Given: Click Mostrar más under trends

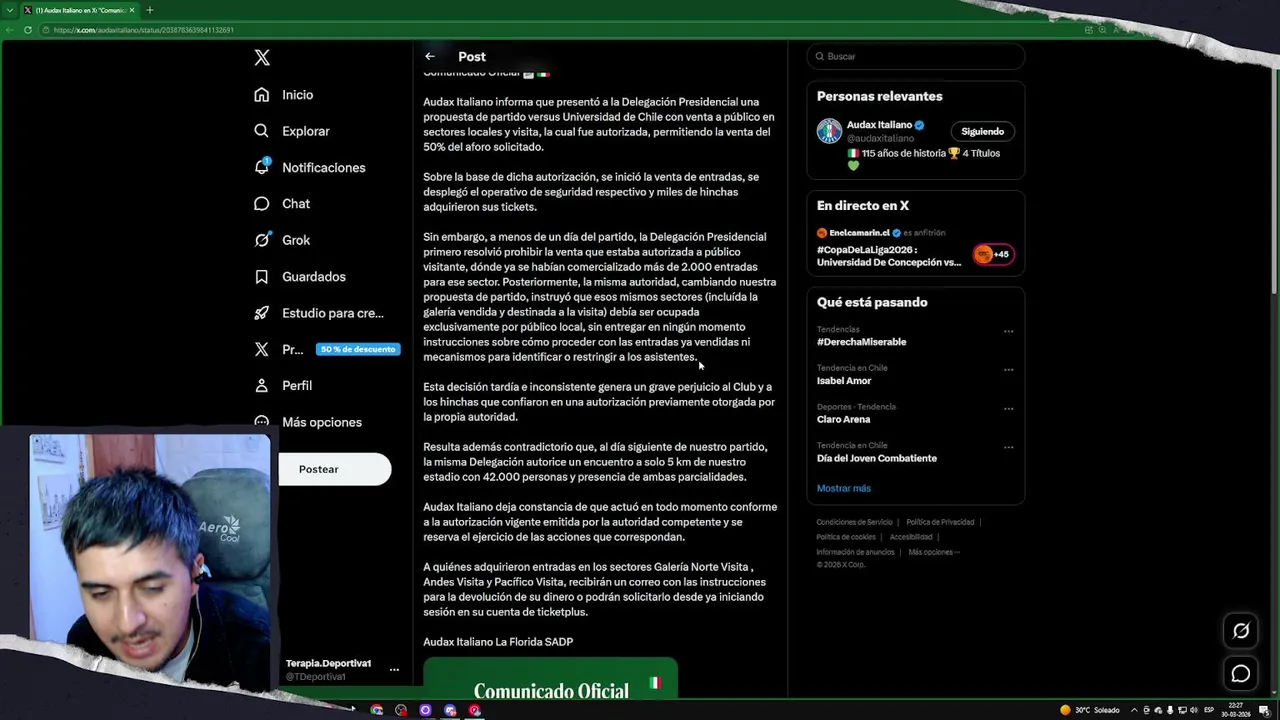Looking at the screenshot, I should tap(844, 488).
